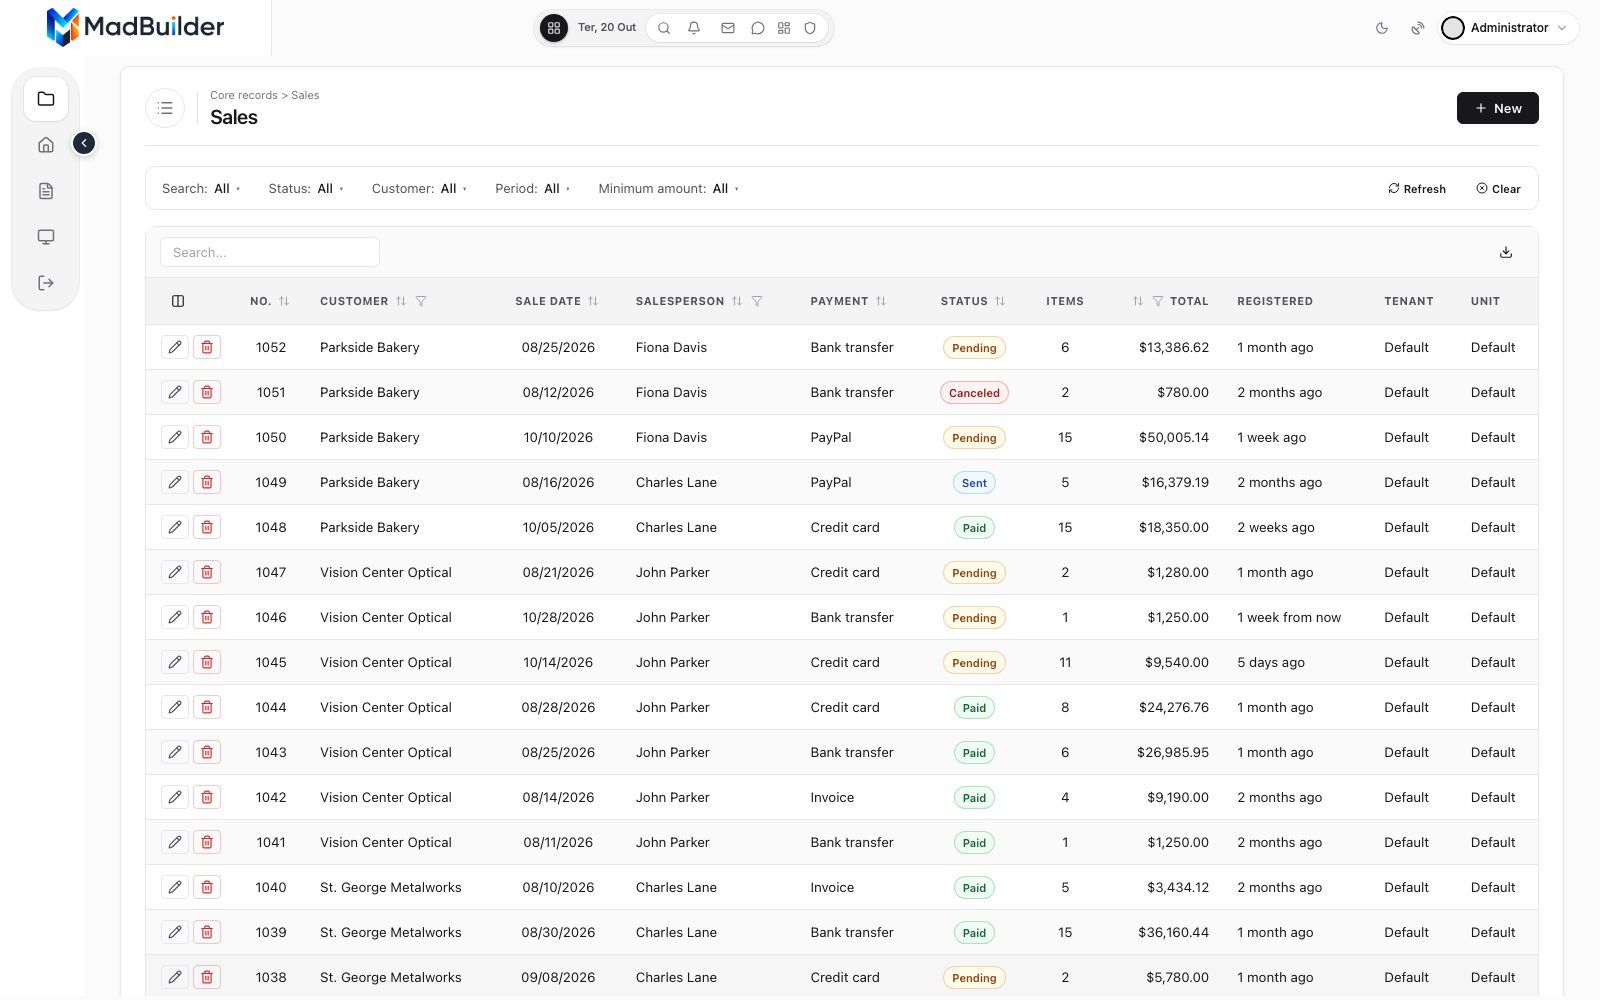Focus the table Search input field
The width and height of the screenshot is (1600, 1000).
[x=270, y=252]
